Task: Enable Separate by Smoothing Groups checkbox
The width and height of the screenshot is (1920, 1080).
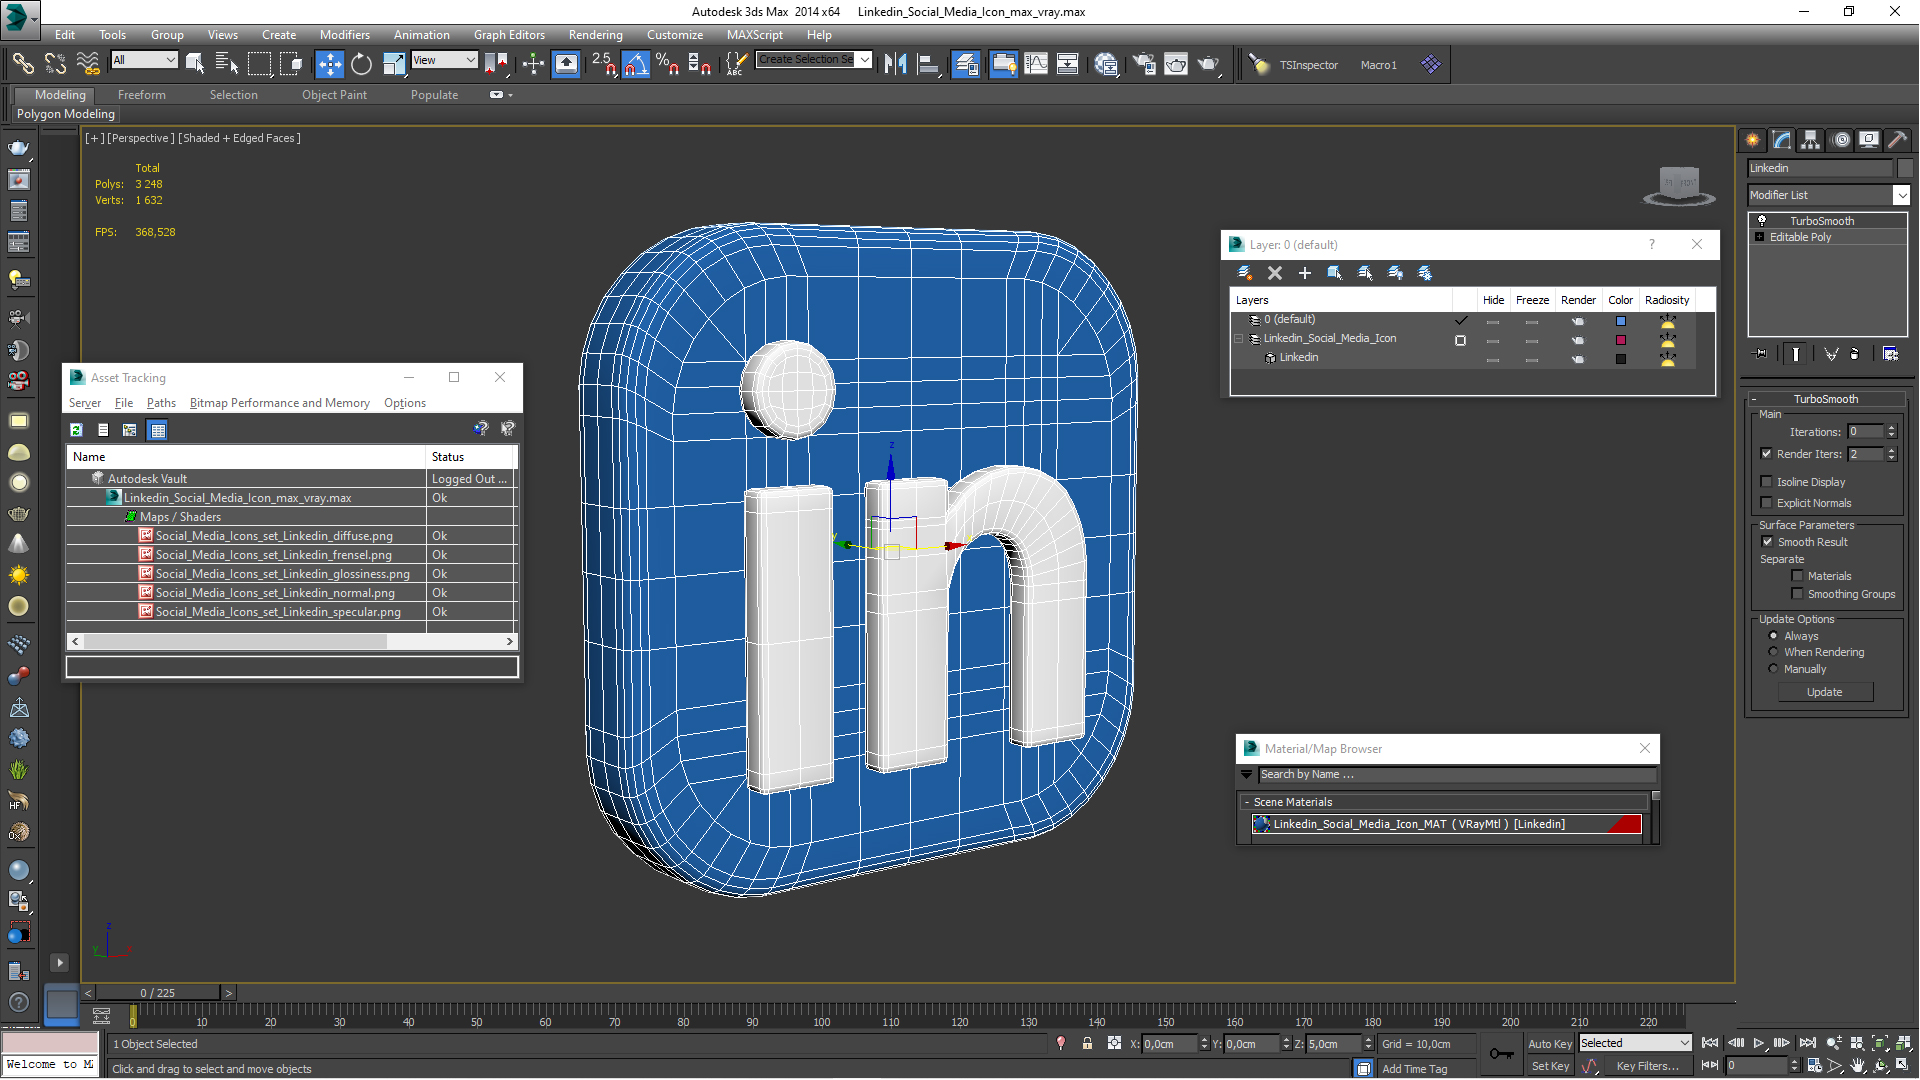Action: pos(1797,594)
